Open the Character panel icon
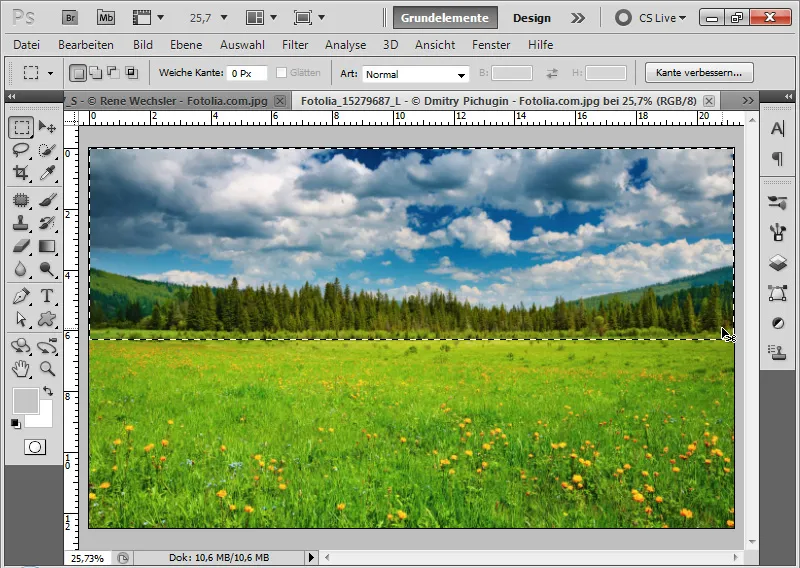 point(777,129)
